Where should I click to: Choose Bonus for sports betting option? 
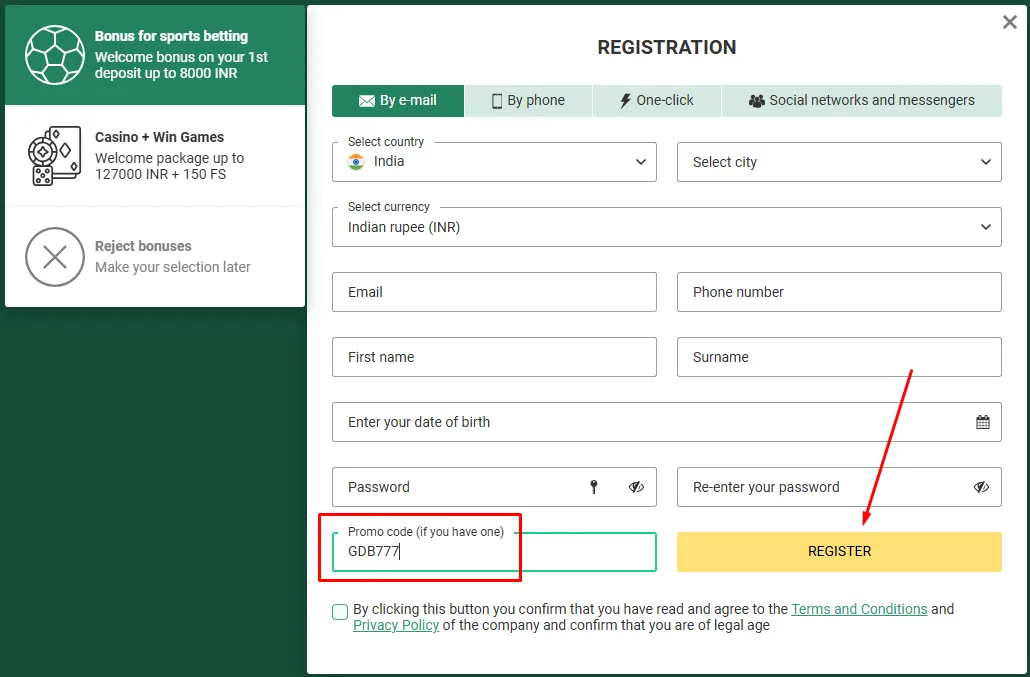155,55
